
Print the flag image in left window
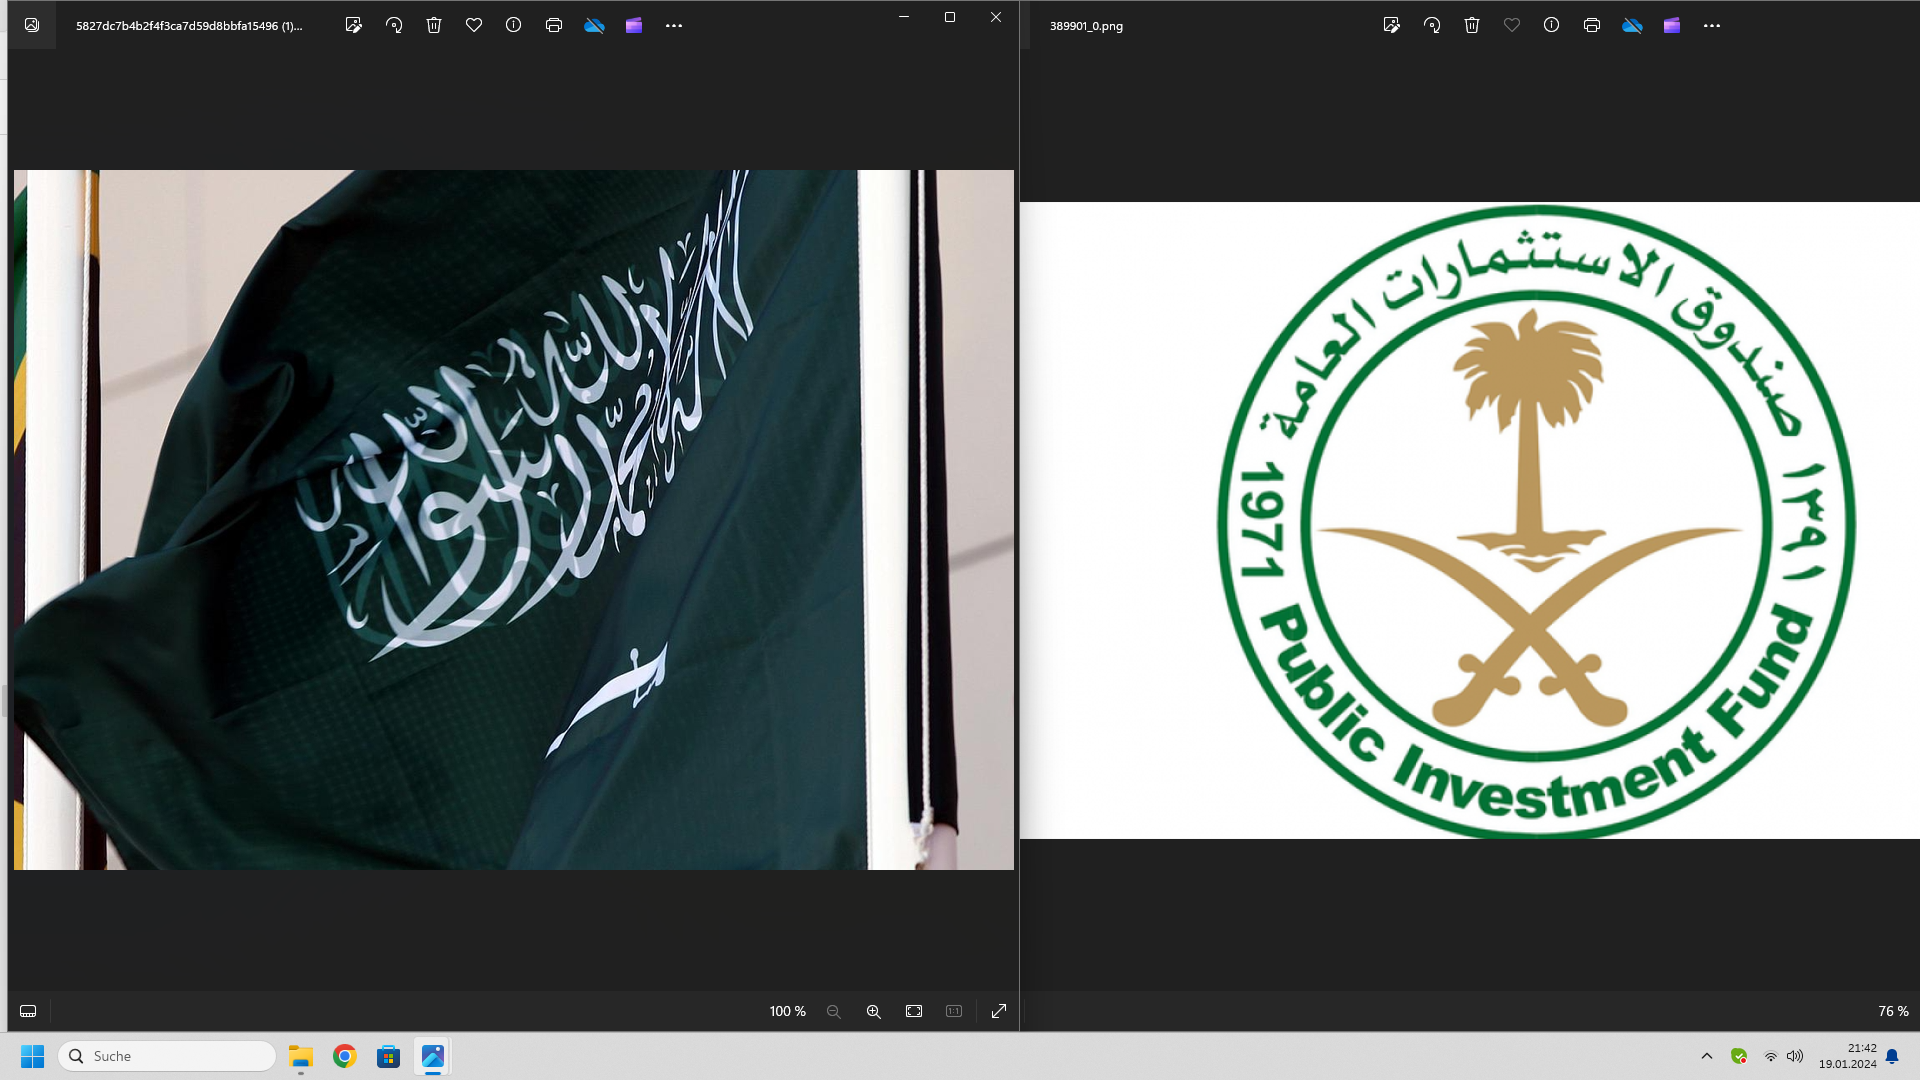coord(554,26)
